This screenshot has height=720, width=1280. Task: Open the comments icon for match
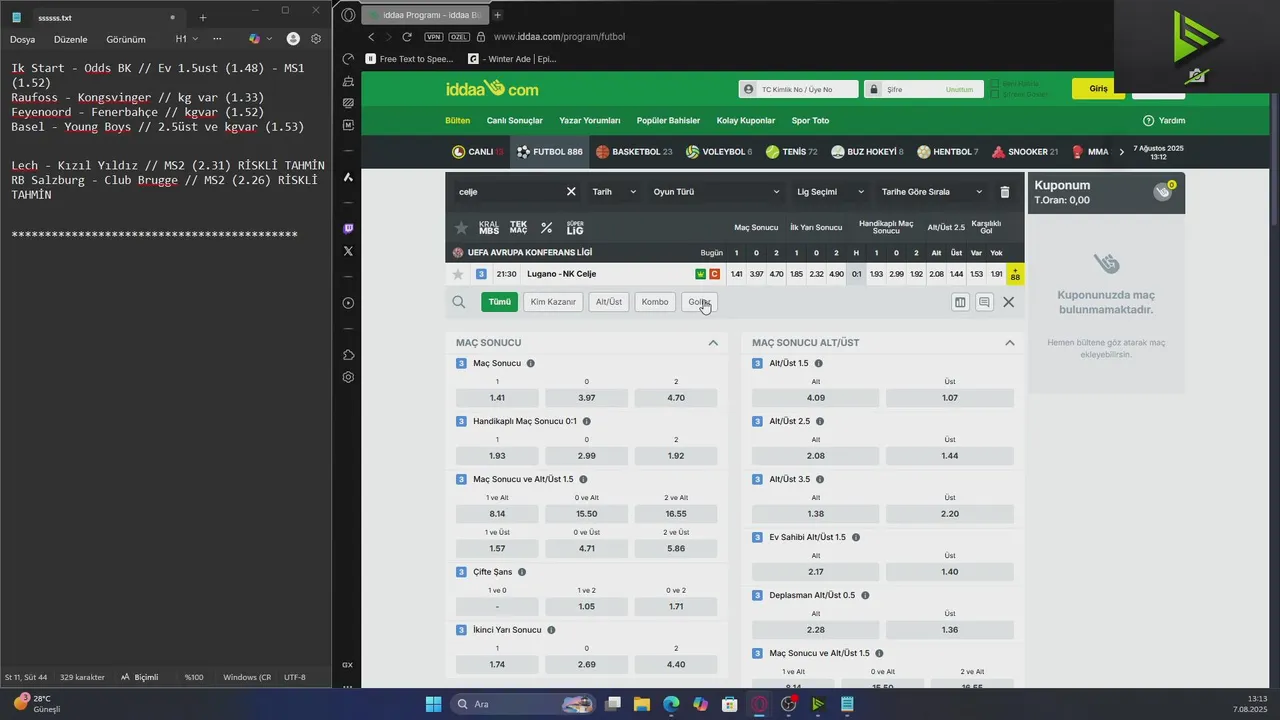984,302
